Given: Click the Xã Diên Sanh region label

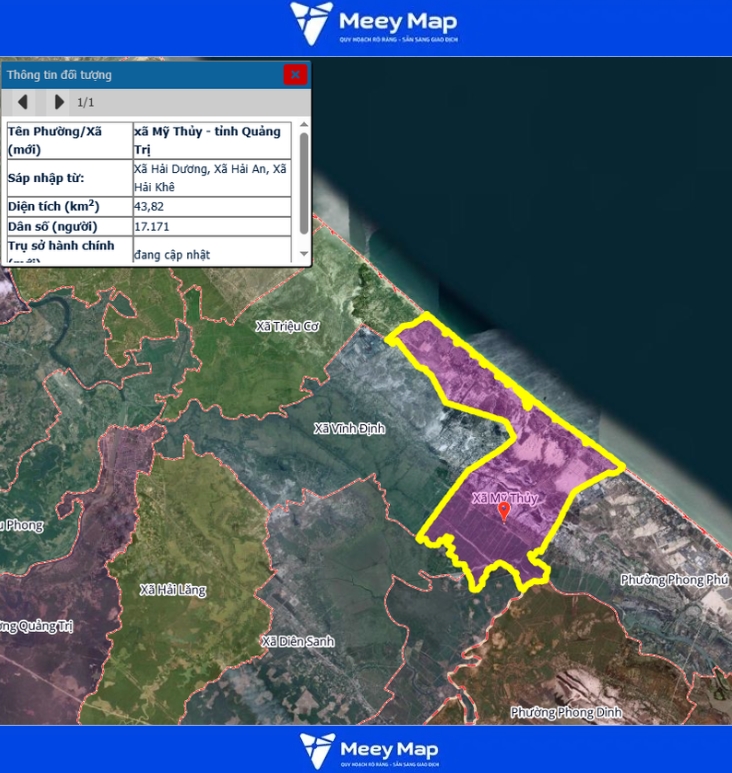Looking at the screenshot, I should pyautogui.click(x=297, y=641).
